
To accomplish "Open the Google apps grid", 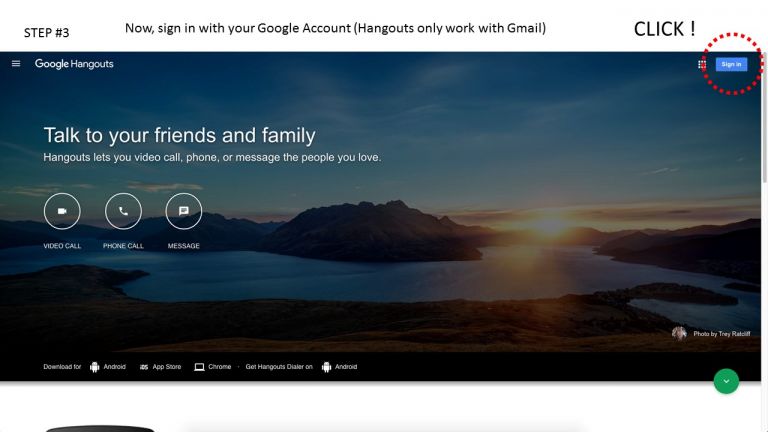I will [x=702, y=64].
